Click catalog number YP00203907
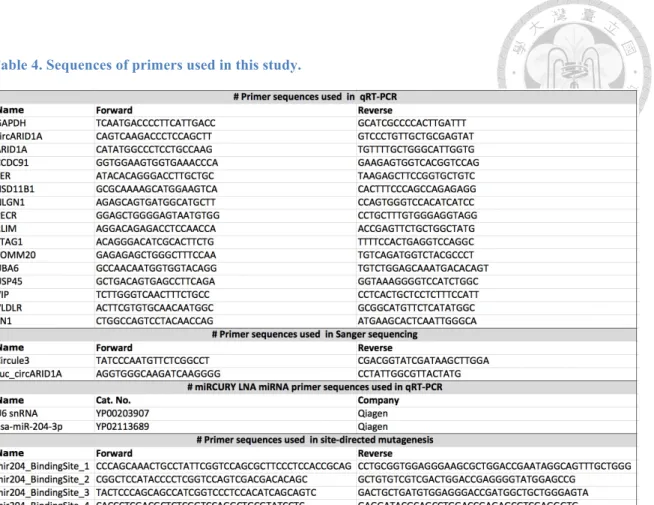This screenshot has height=505, width=654. click(122, 413)
